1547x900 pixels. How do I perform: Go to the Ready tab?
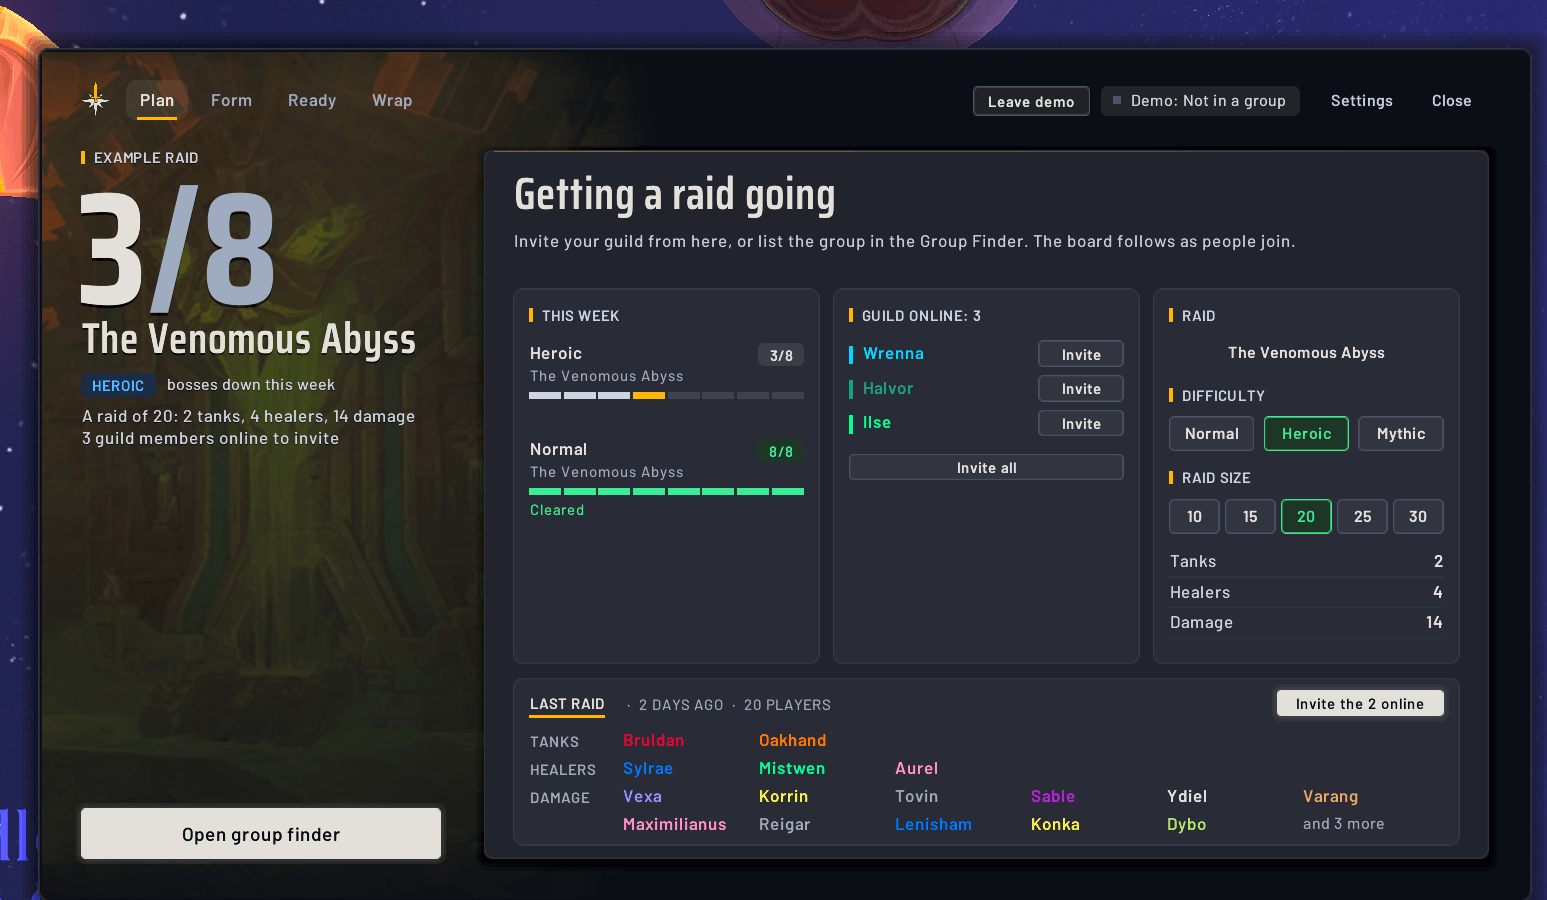312,100
